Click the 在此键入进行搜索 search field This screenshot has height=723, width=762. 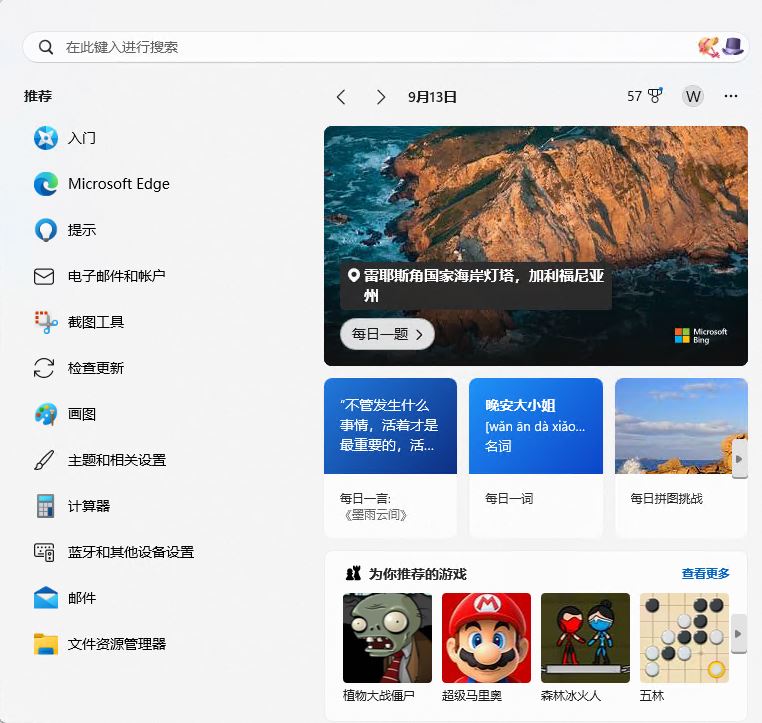click(x=386, y=47)
